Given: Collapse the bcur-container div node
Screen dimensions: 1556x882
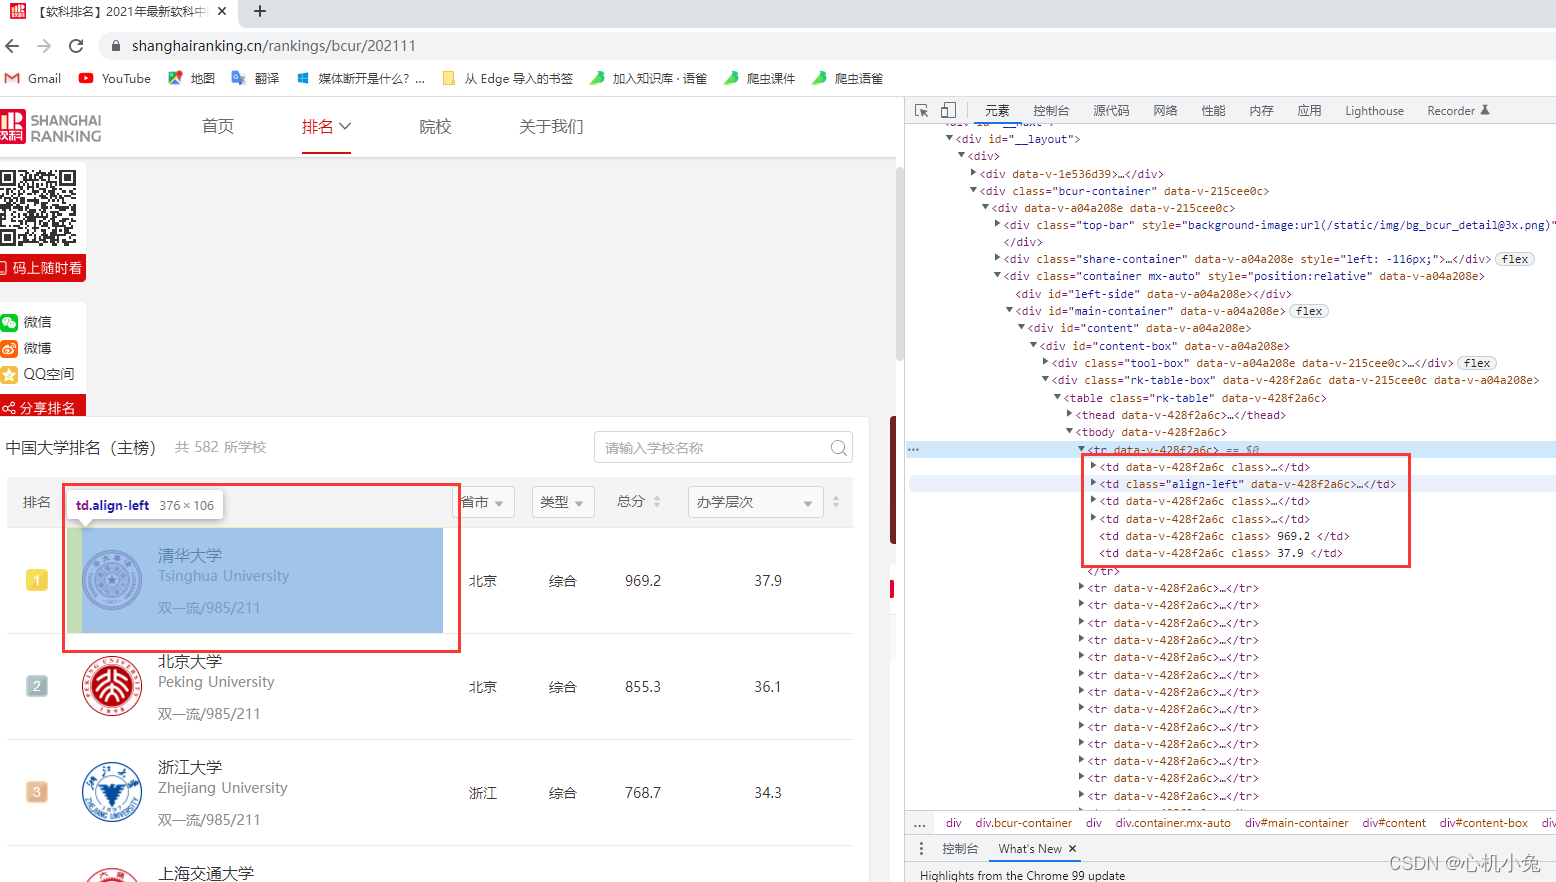Looking at the screenshot, I should coord(973,190).
